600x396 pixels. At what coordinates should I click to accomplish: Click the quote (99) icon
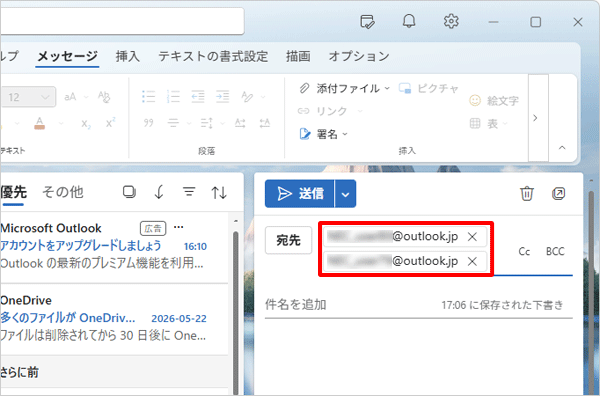point(148,123)
